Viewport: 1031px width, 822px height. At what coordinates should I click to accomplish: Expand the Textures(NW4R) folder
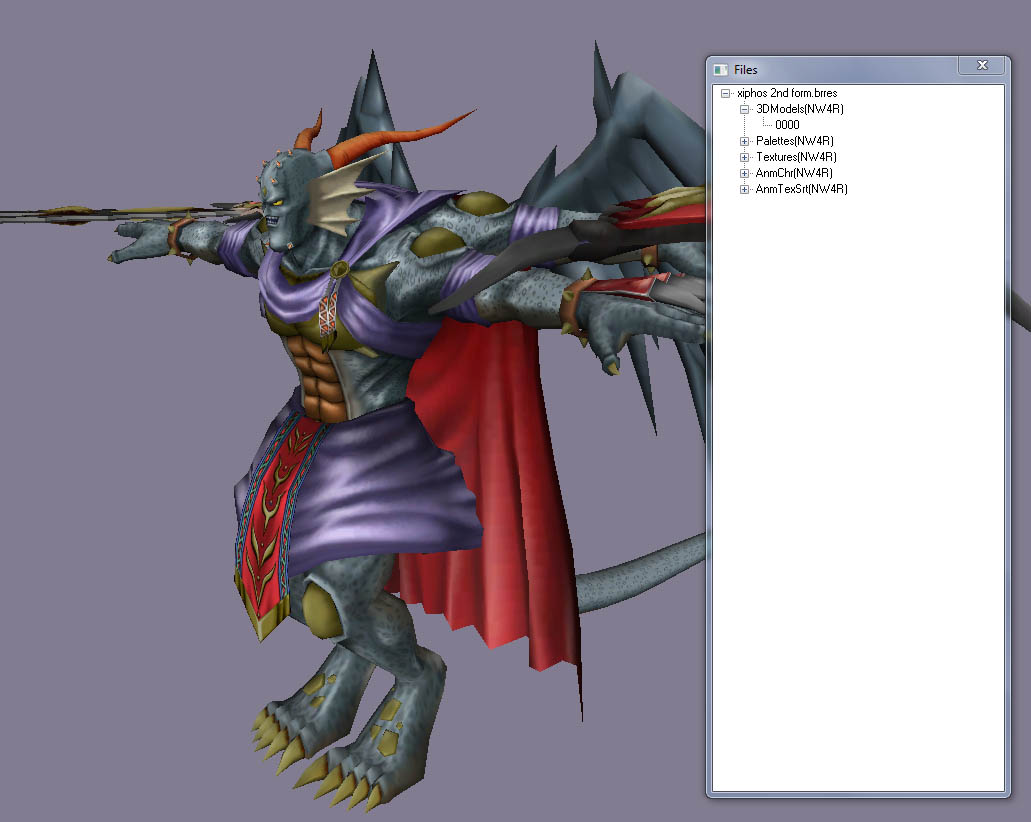tap(744, 157)
